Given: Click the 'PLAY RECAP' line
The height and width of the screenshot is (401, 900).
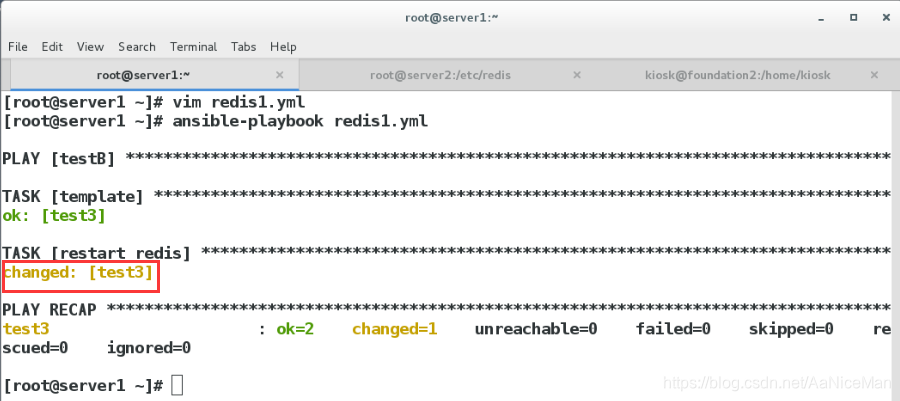Looking at the screenshot, I should 447,310.
